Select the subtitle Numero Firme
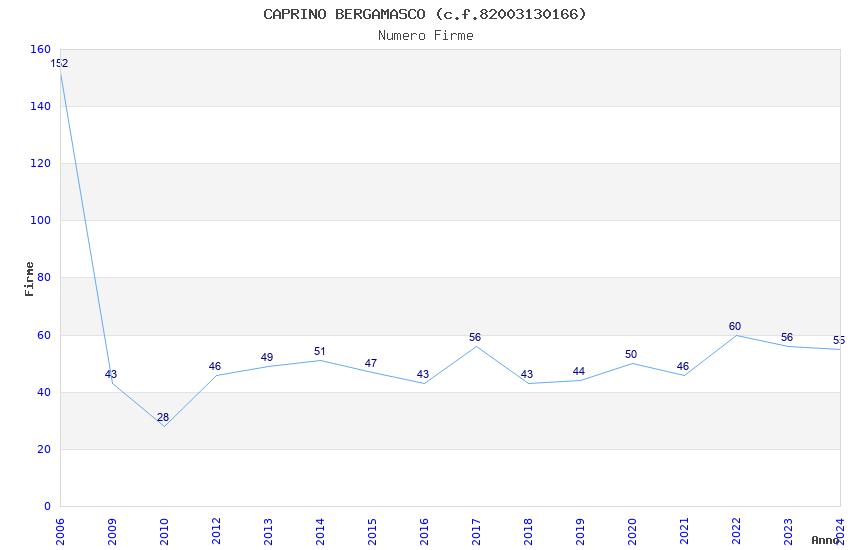 (426, 36)
